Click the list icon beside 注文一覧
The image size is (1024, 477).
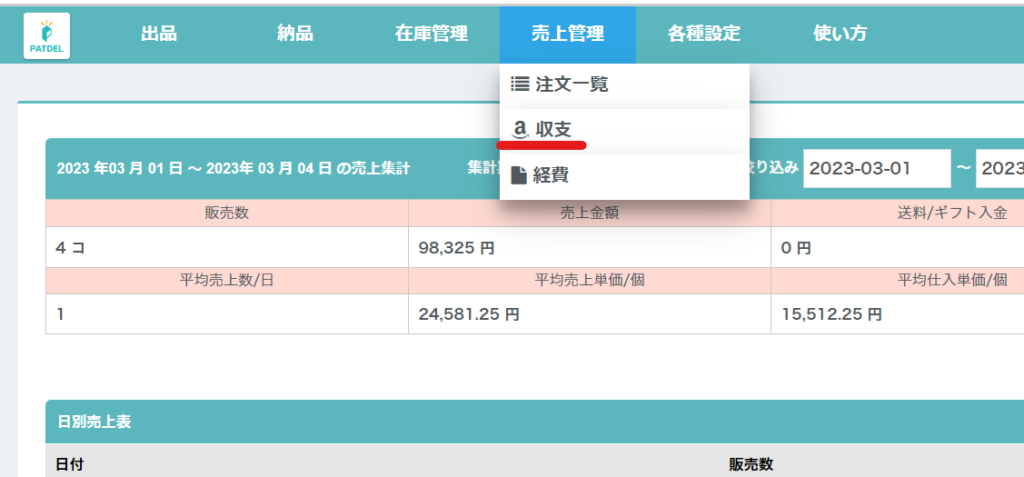pyautogui.click(x=519, y=85)
